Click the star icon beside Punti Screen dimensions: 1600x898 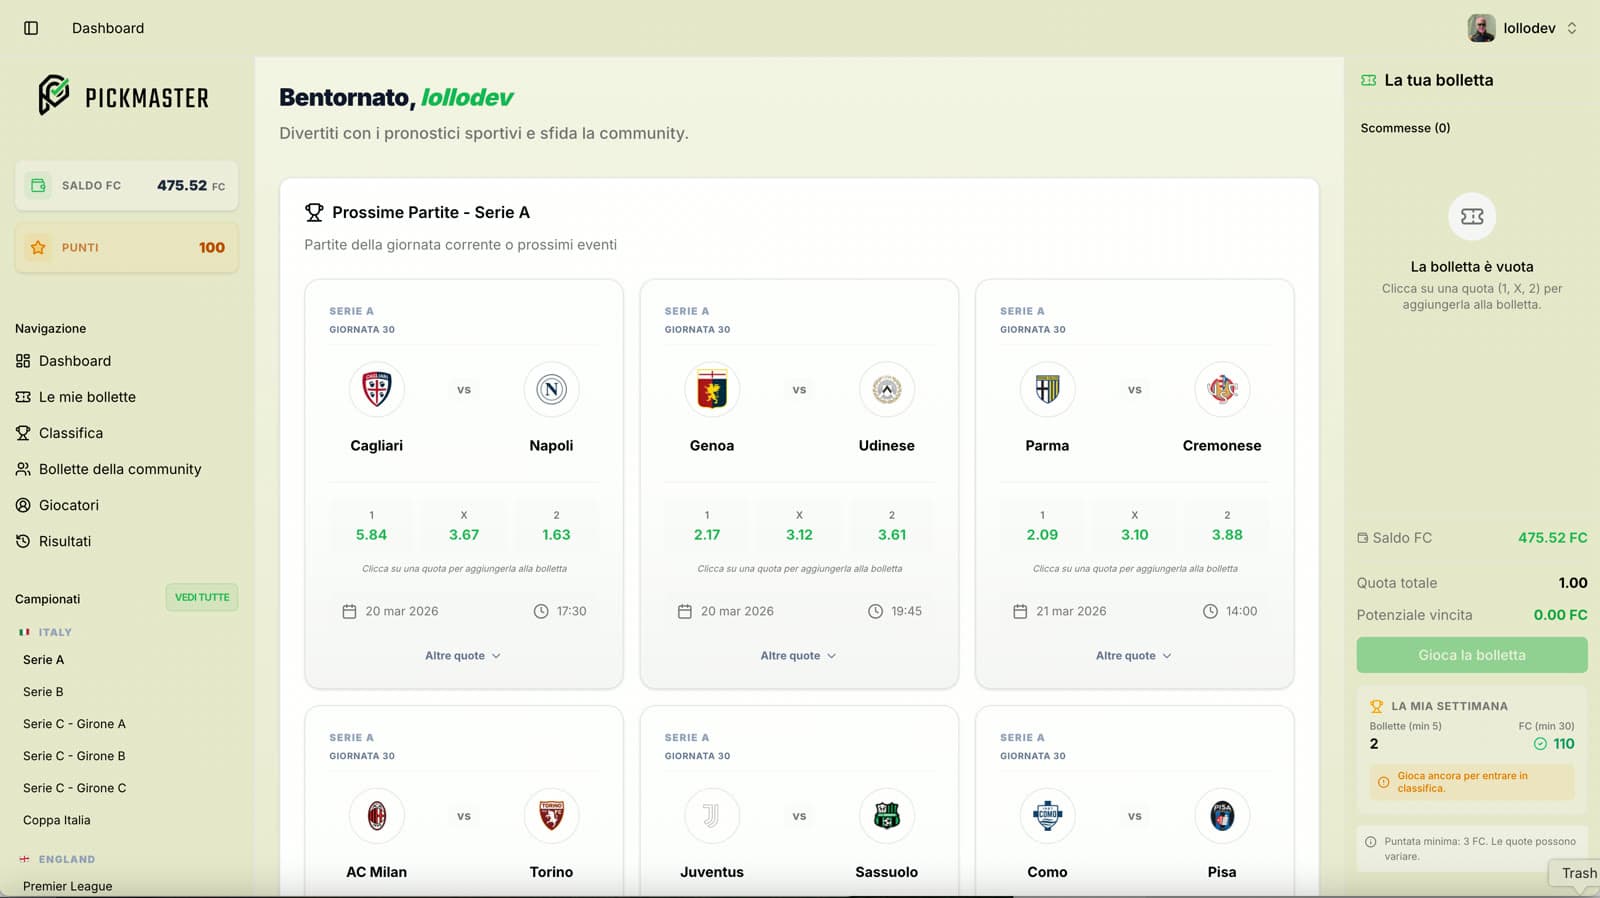38,247
